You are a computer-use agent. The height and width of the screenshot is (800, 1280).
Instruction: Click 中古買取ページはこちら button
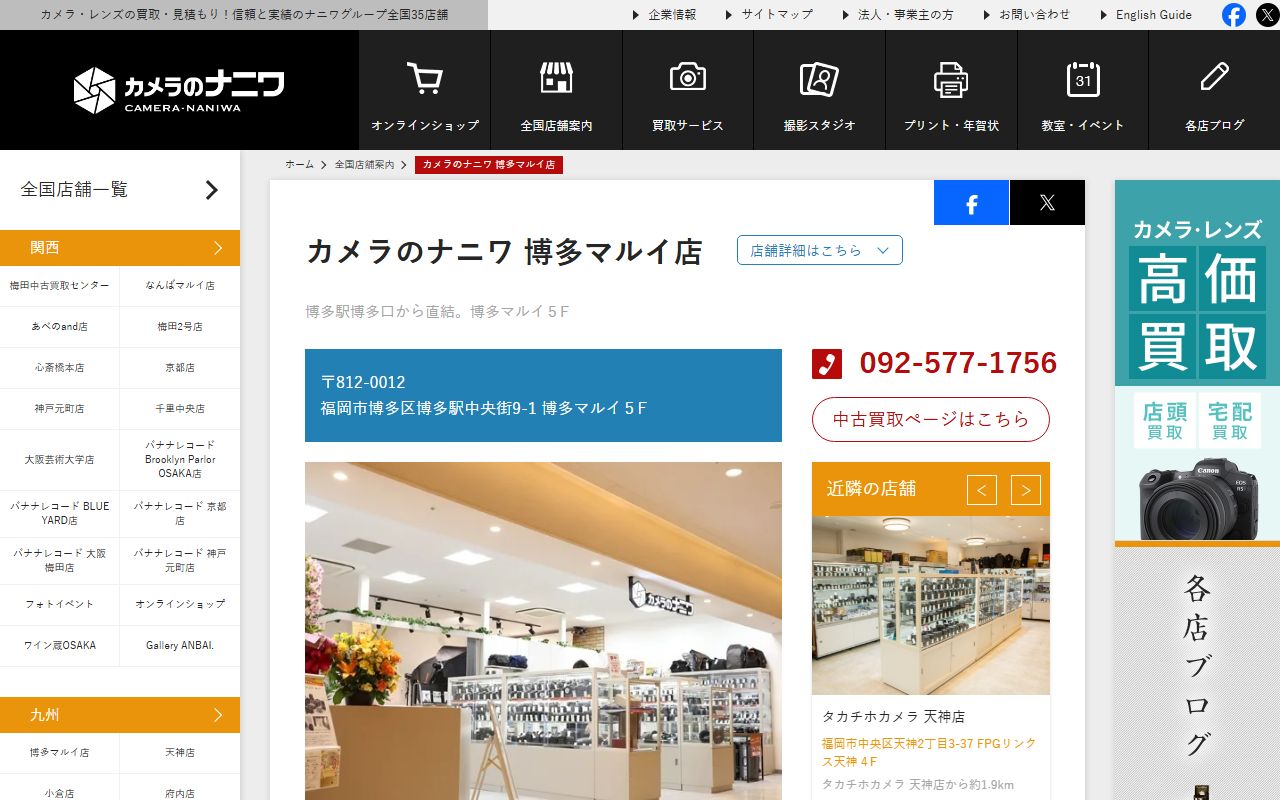coord(931,419)
